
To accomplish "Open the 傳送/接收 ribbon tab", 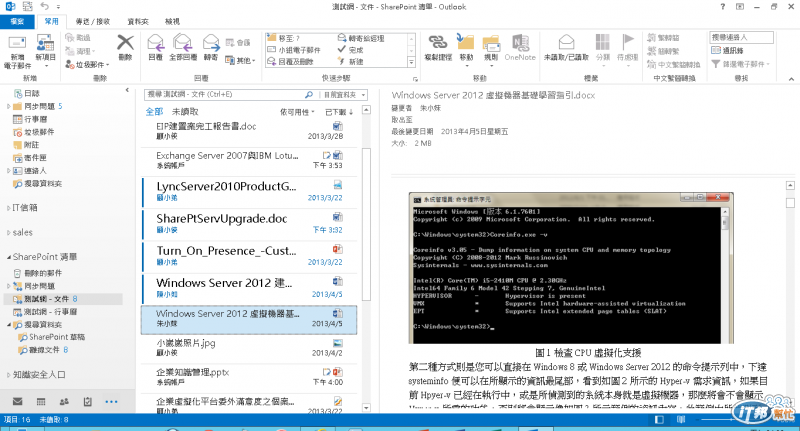I will click(92, 21).
